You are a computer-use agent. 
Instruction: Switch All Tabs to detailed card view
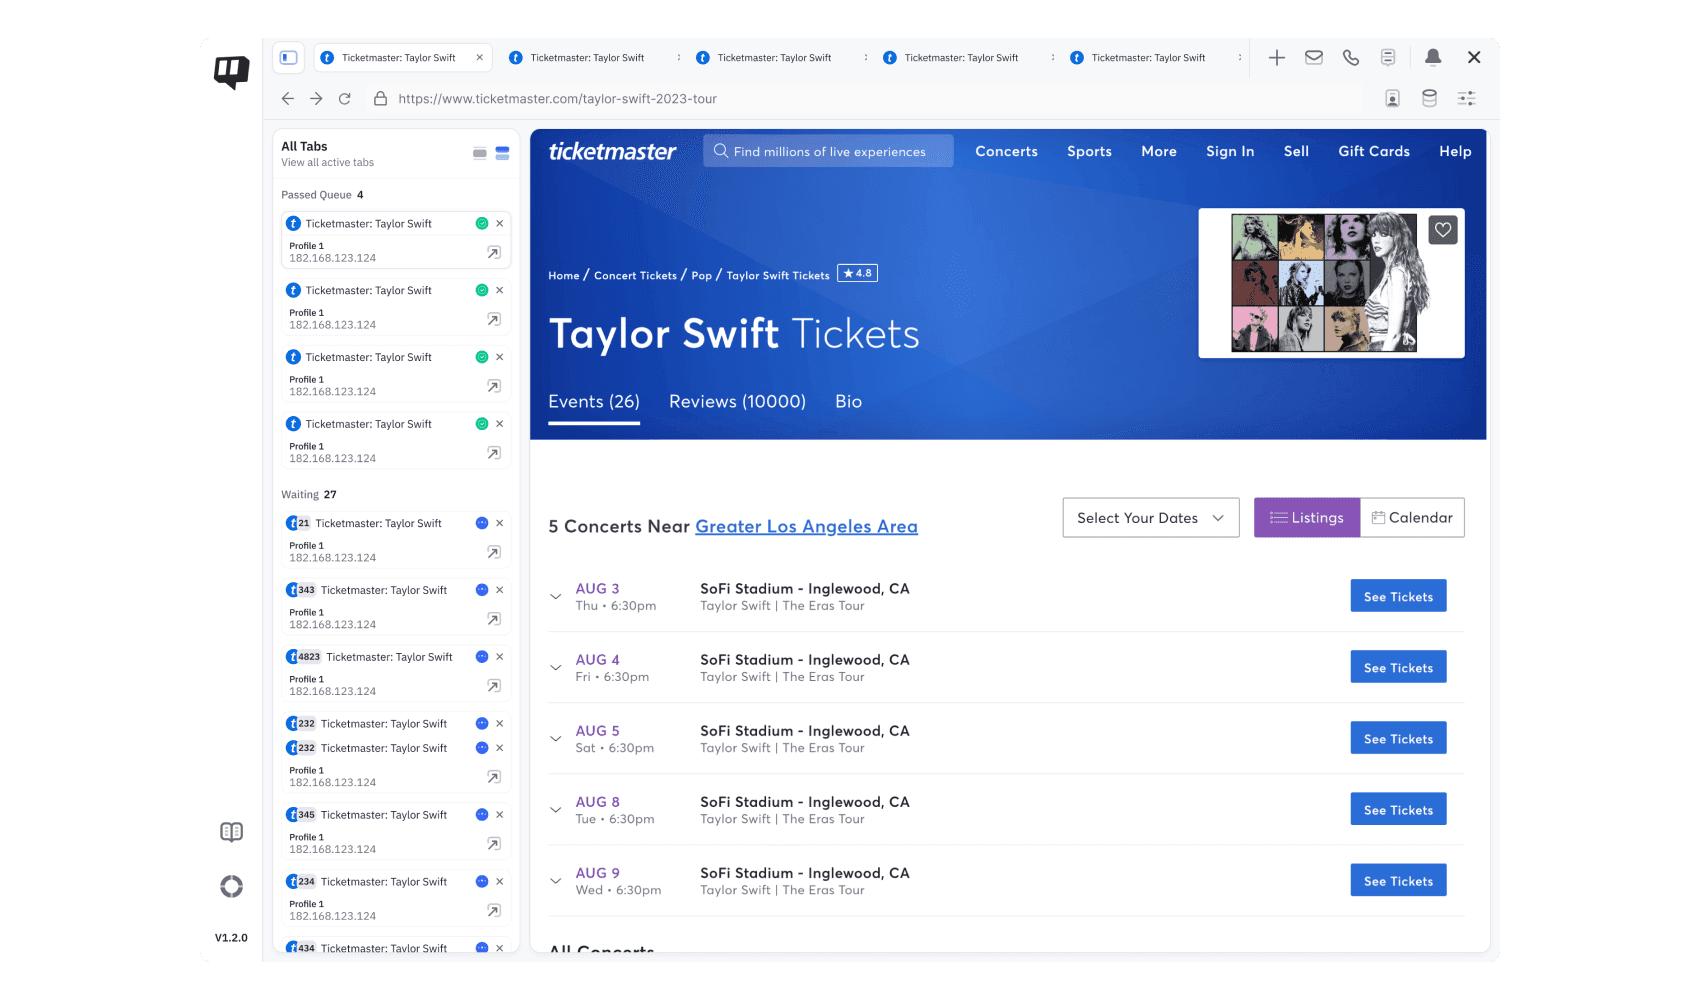[x=503, y=153]
